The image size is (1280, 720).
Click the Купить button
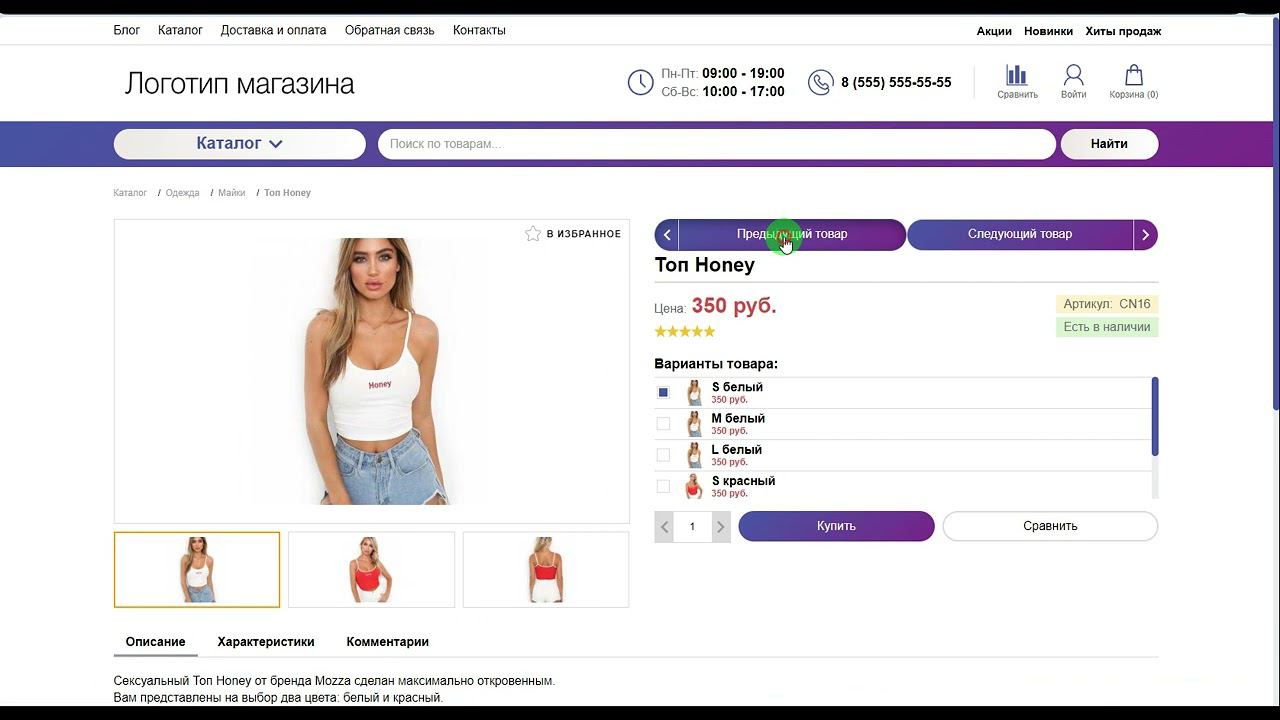point(836,526)
